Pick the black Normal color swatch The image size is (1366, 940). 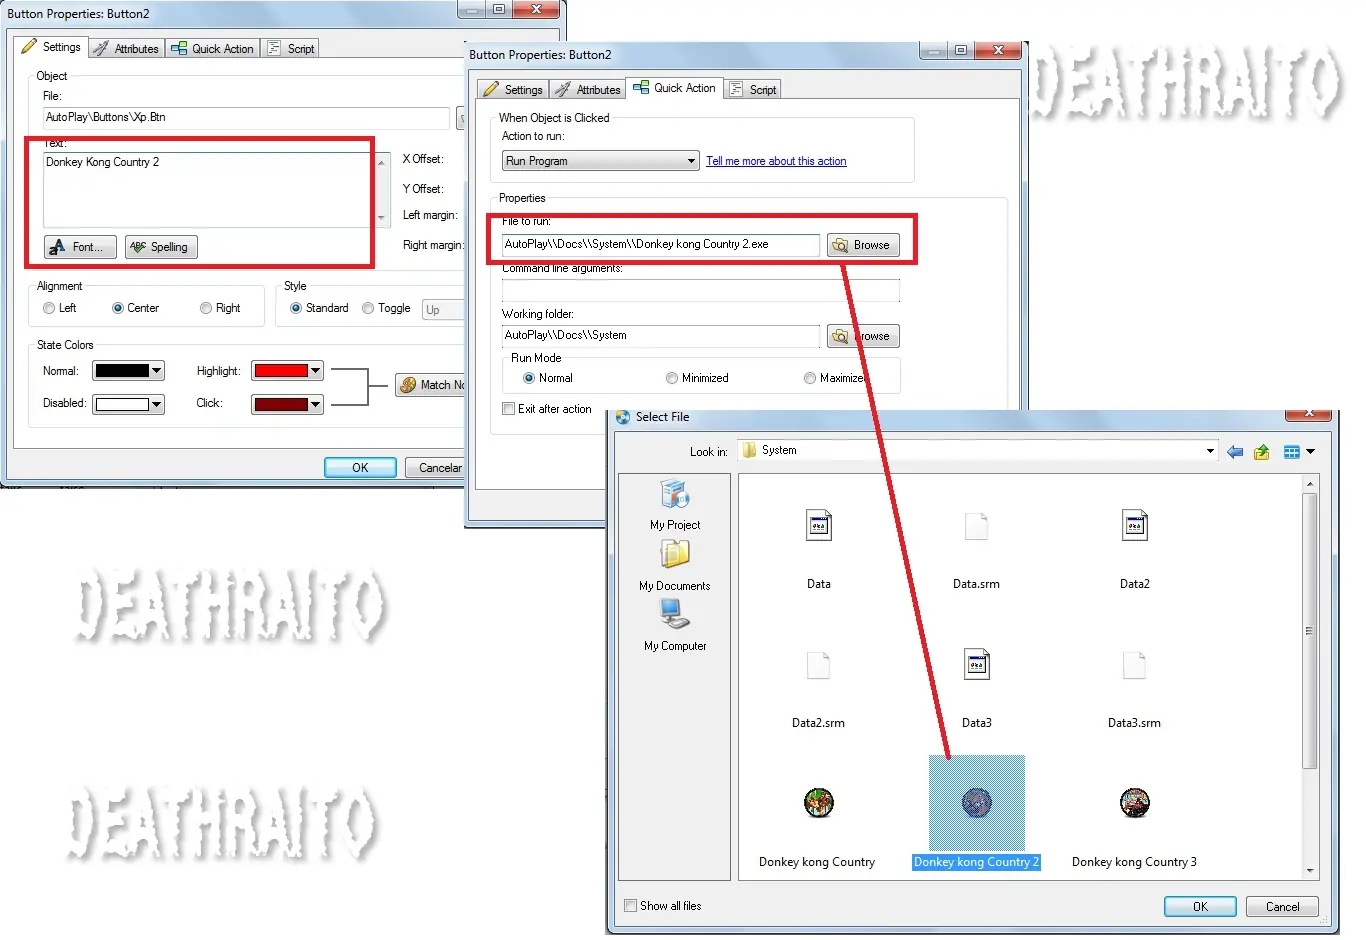coord(121,371)
